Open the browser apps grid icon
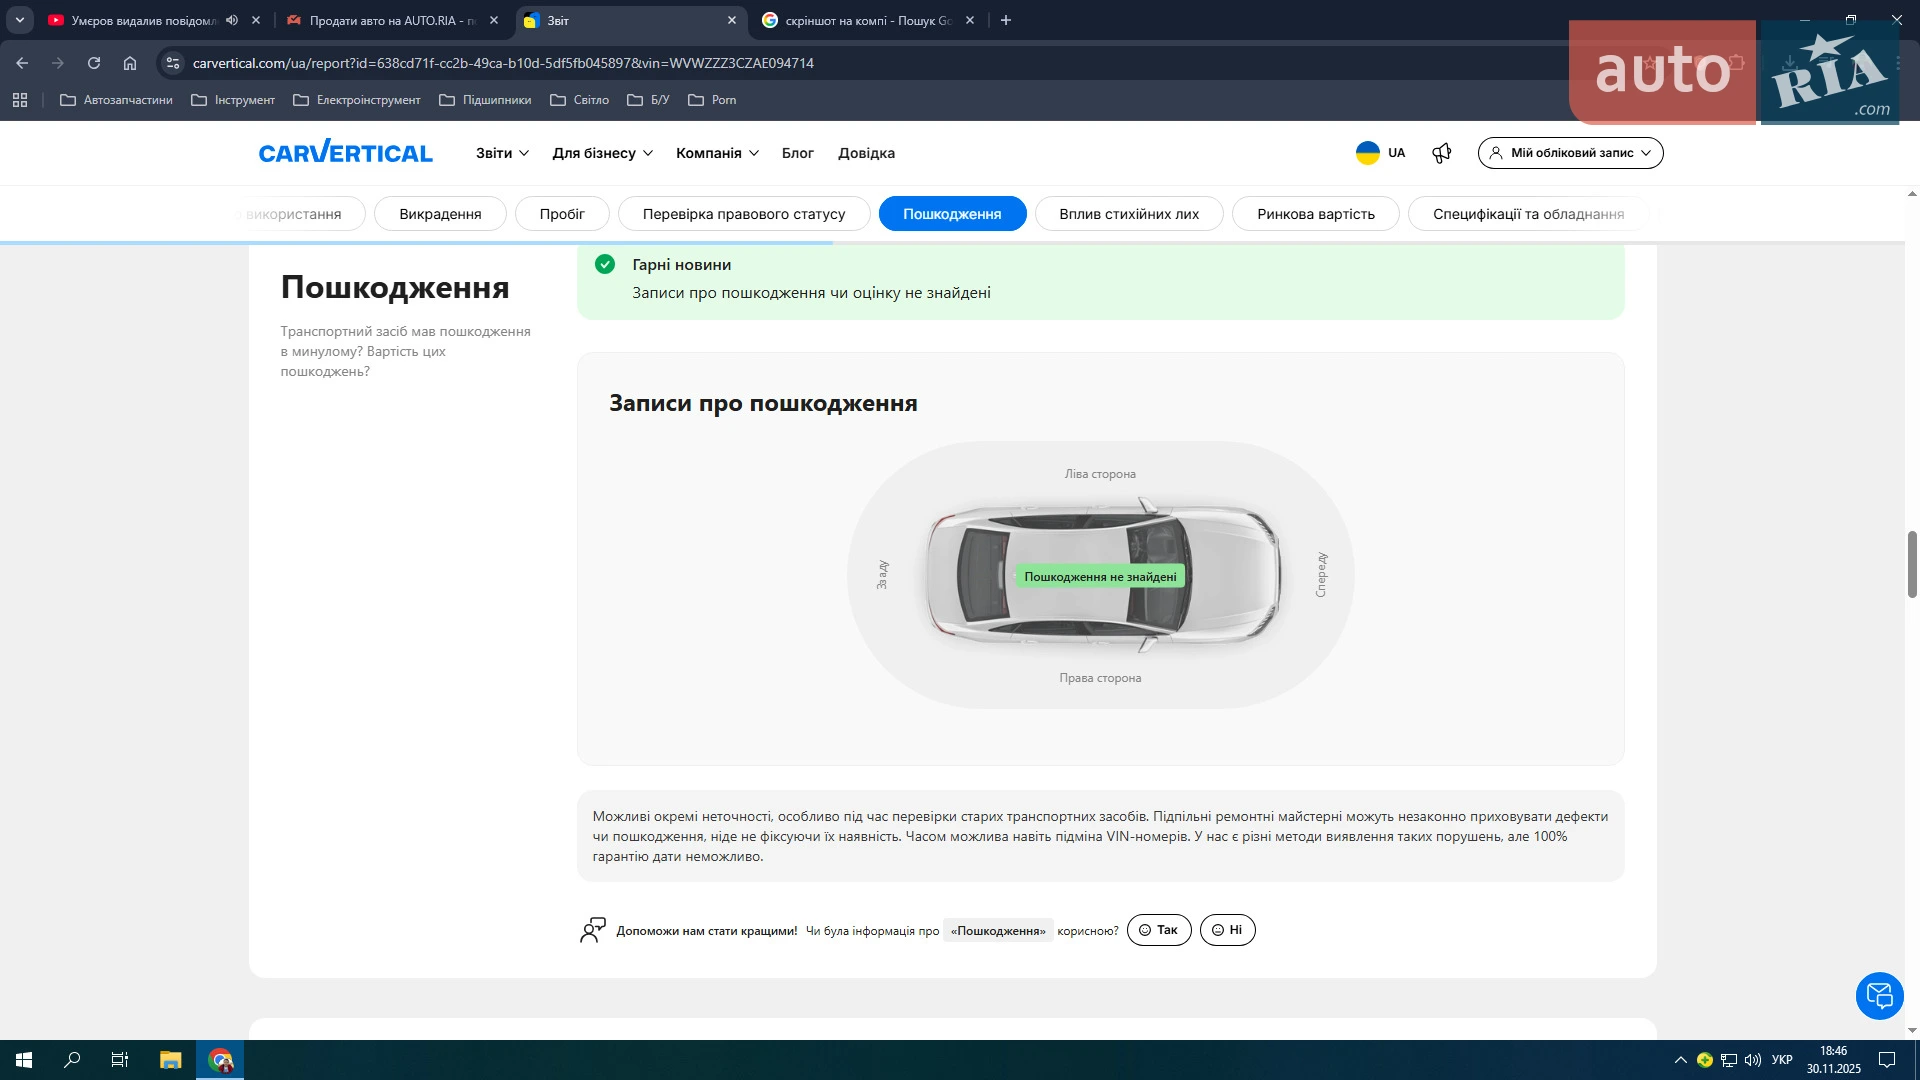Image resolution: width=1920 pixels, height=1080 pixels. [20, 100]
